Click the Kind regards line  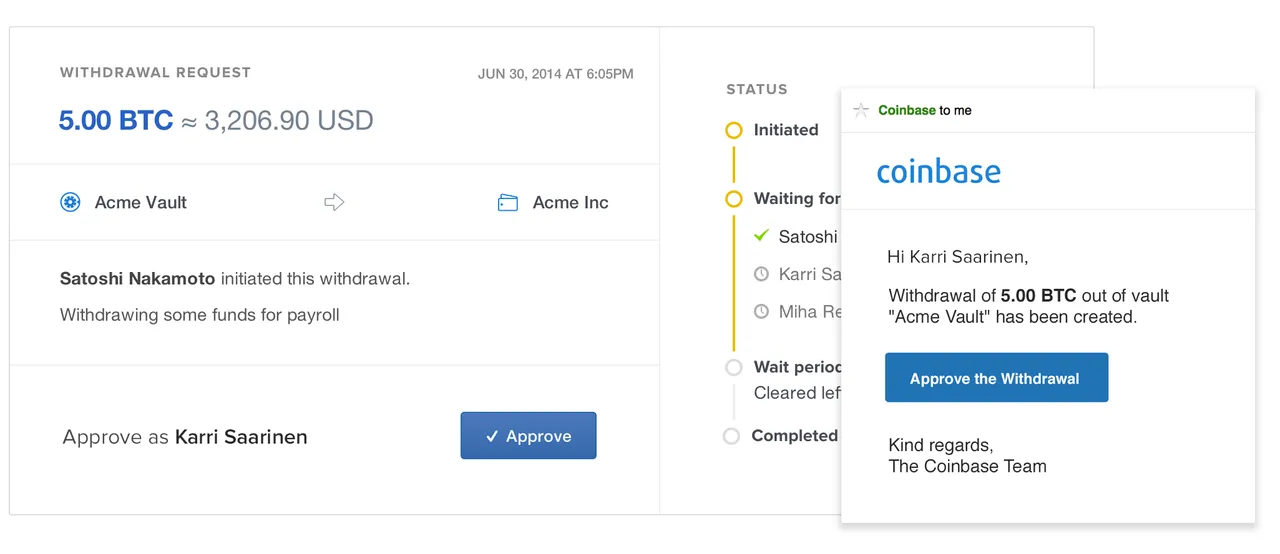click(941, 445)
